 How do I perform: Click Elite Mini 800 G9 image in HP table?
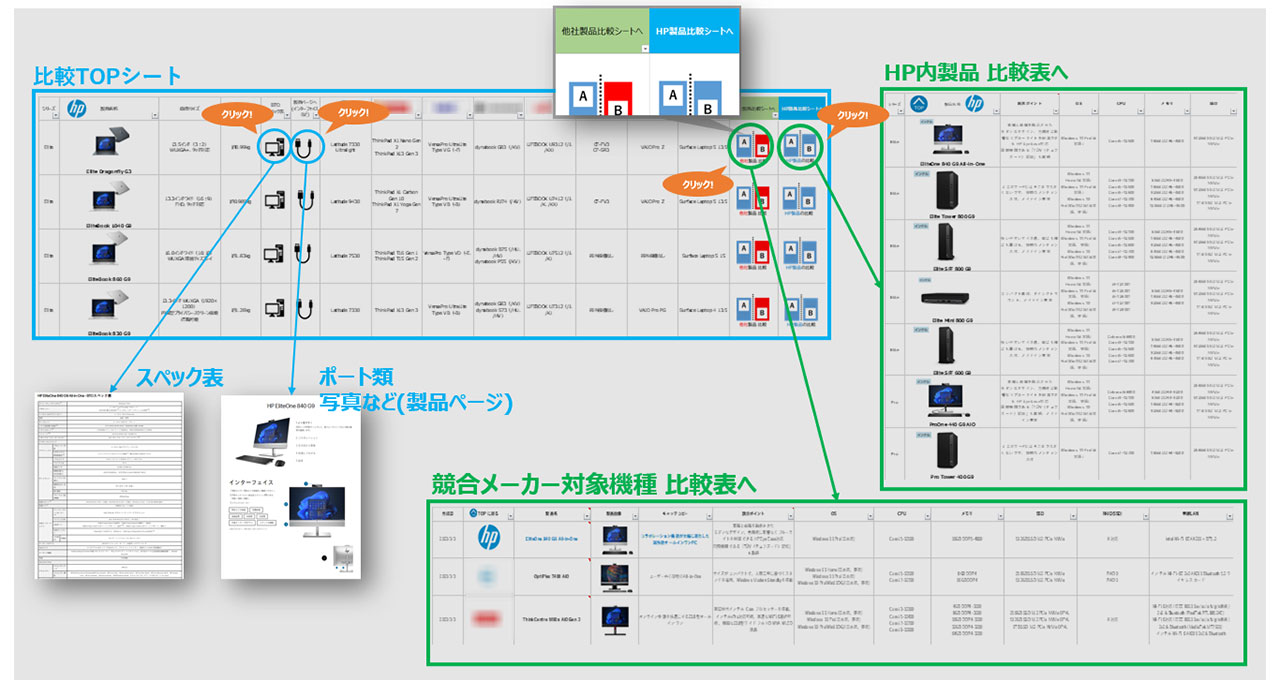[945, 297]
